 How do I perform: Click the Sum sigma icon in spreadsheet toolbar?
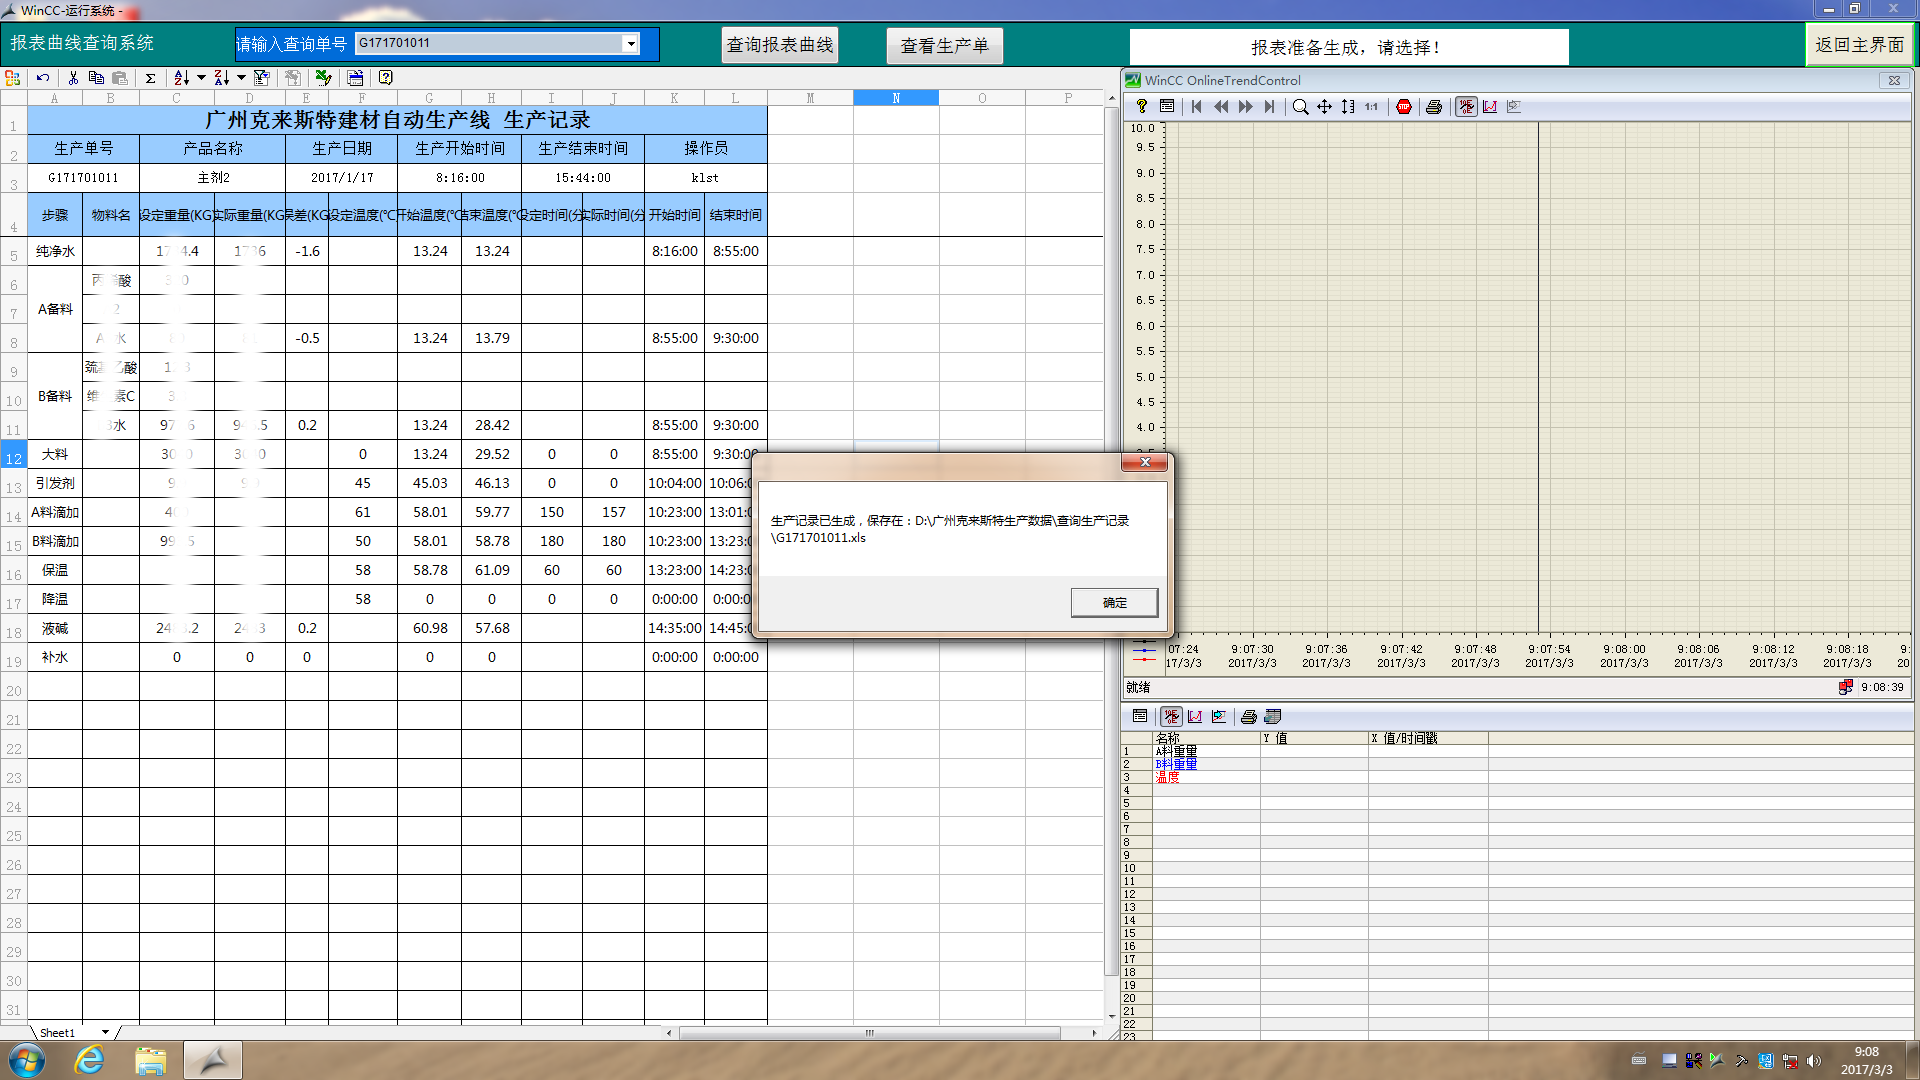150,78
